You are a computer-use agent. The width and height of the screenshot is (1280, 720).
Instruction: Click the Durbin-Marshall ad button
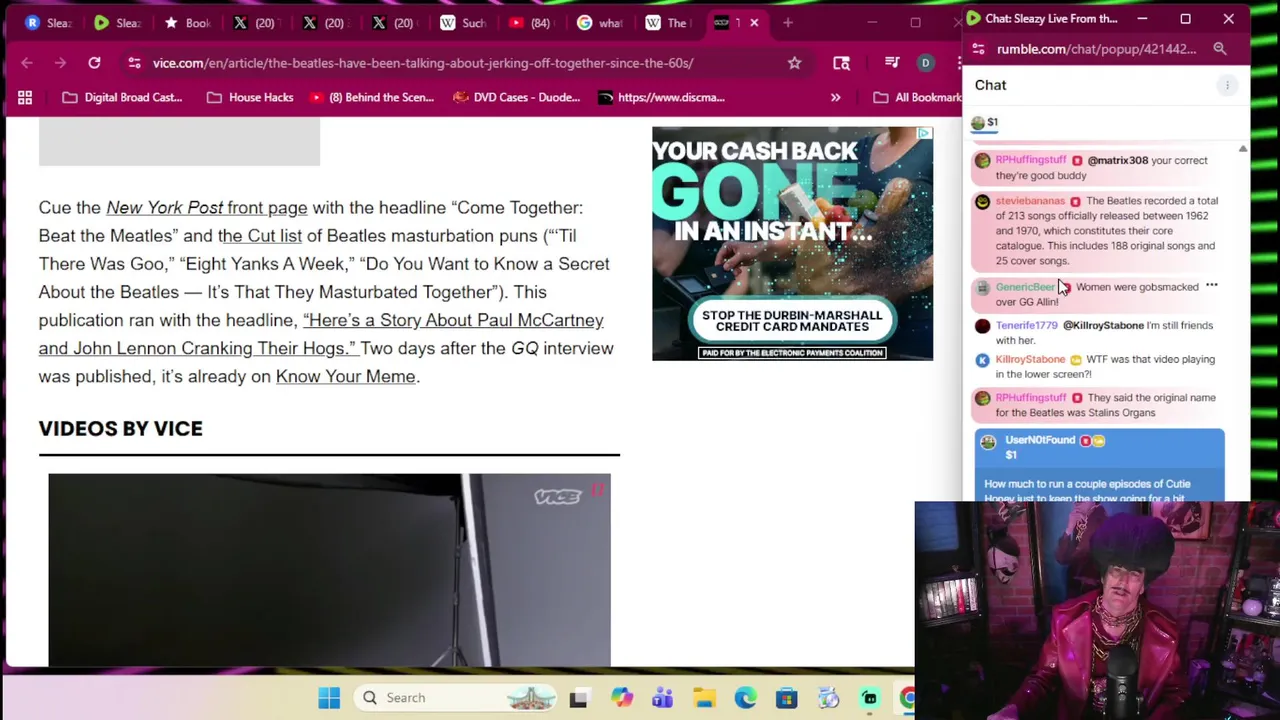pyautogui.click(x=792, y=321)
